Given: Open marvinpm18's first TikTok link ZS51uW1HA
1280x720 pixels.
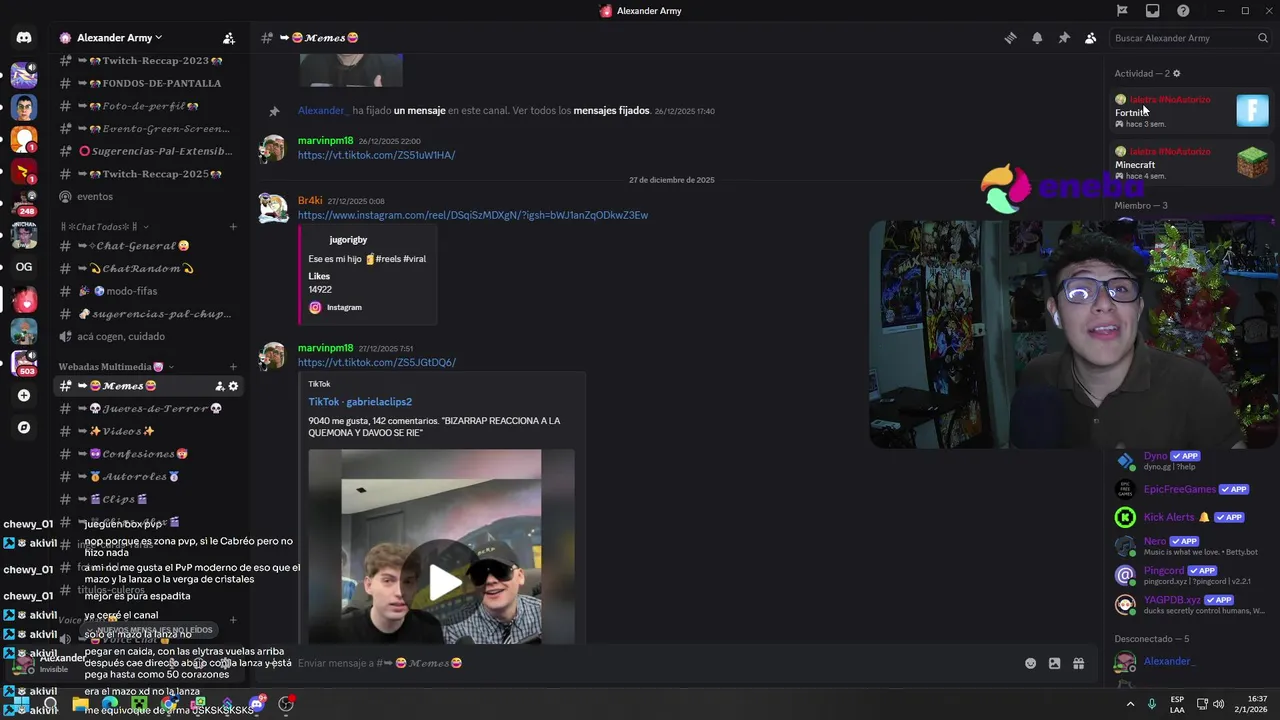Looking at the screenshot, I should (376, 155).
